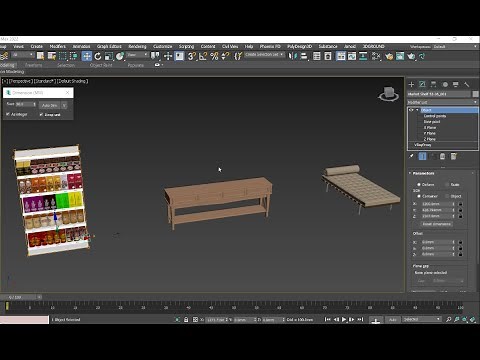Open the Layer Explorer icon

(328, 56)
